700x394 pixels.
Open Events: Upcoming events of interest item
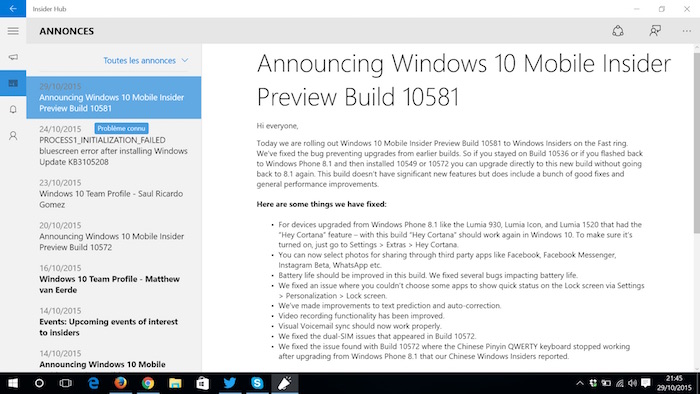click(114, 322)
